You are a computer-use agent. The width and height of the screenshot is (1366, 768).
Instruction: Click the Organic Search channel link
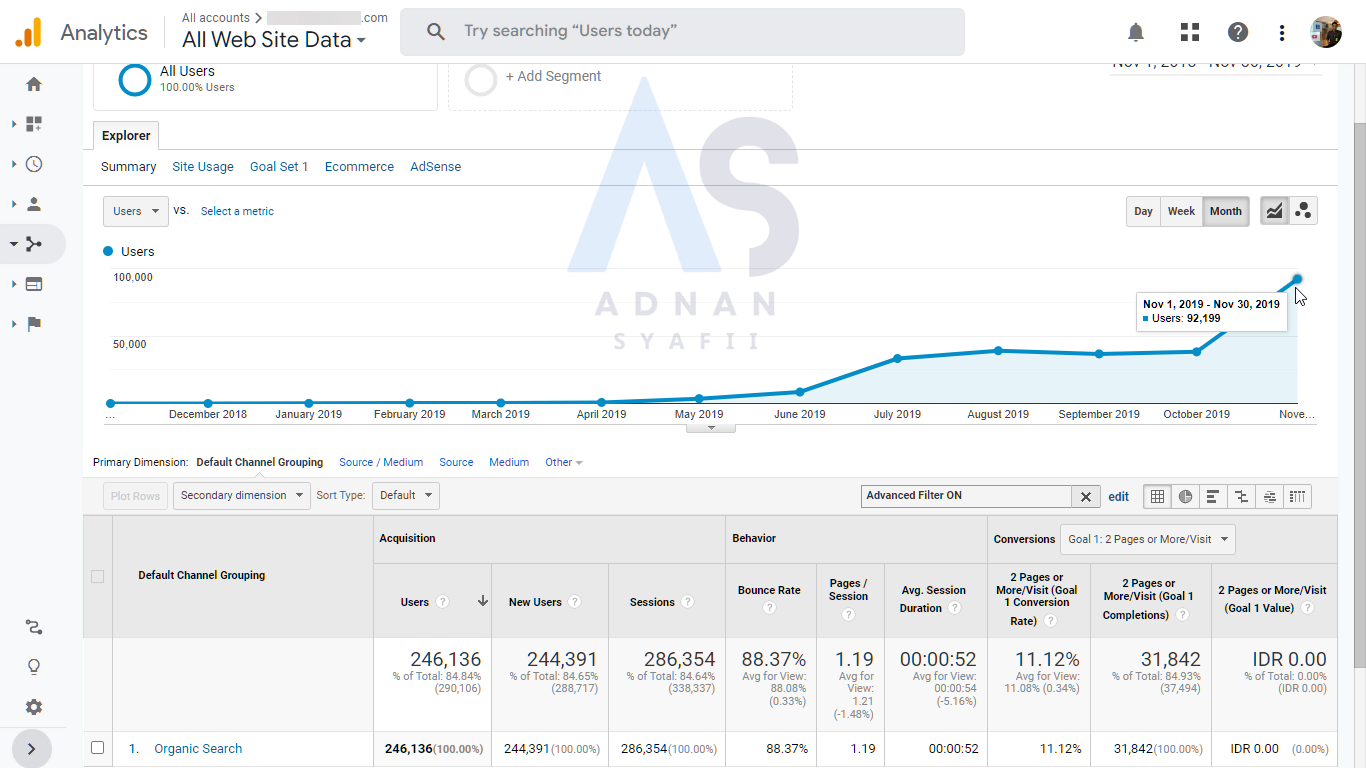pyautogui.click(x=198, y=749)
